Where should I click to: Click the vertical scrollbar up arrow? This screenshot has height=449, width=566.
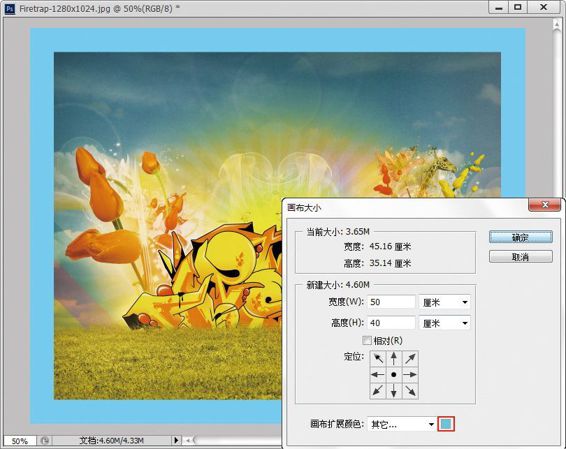[x=556, y=25]
